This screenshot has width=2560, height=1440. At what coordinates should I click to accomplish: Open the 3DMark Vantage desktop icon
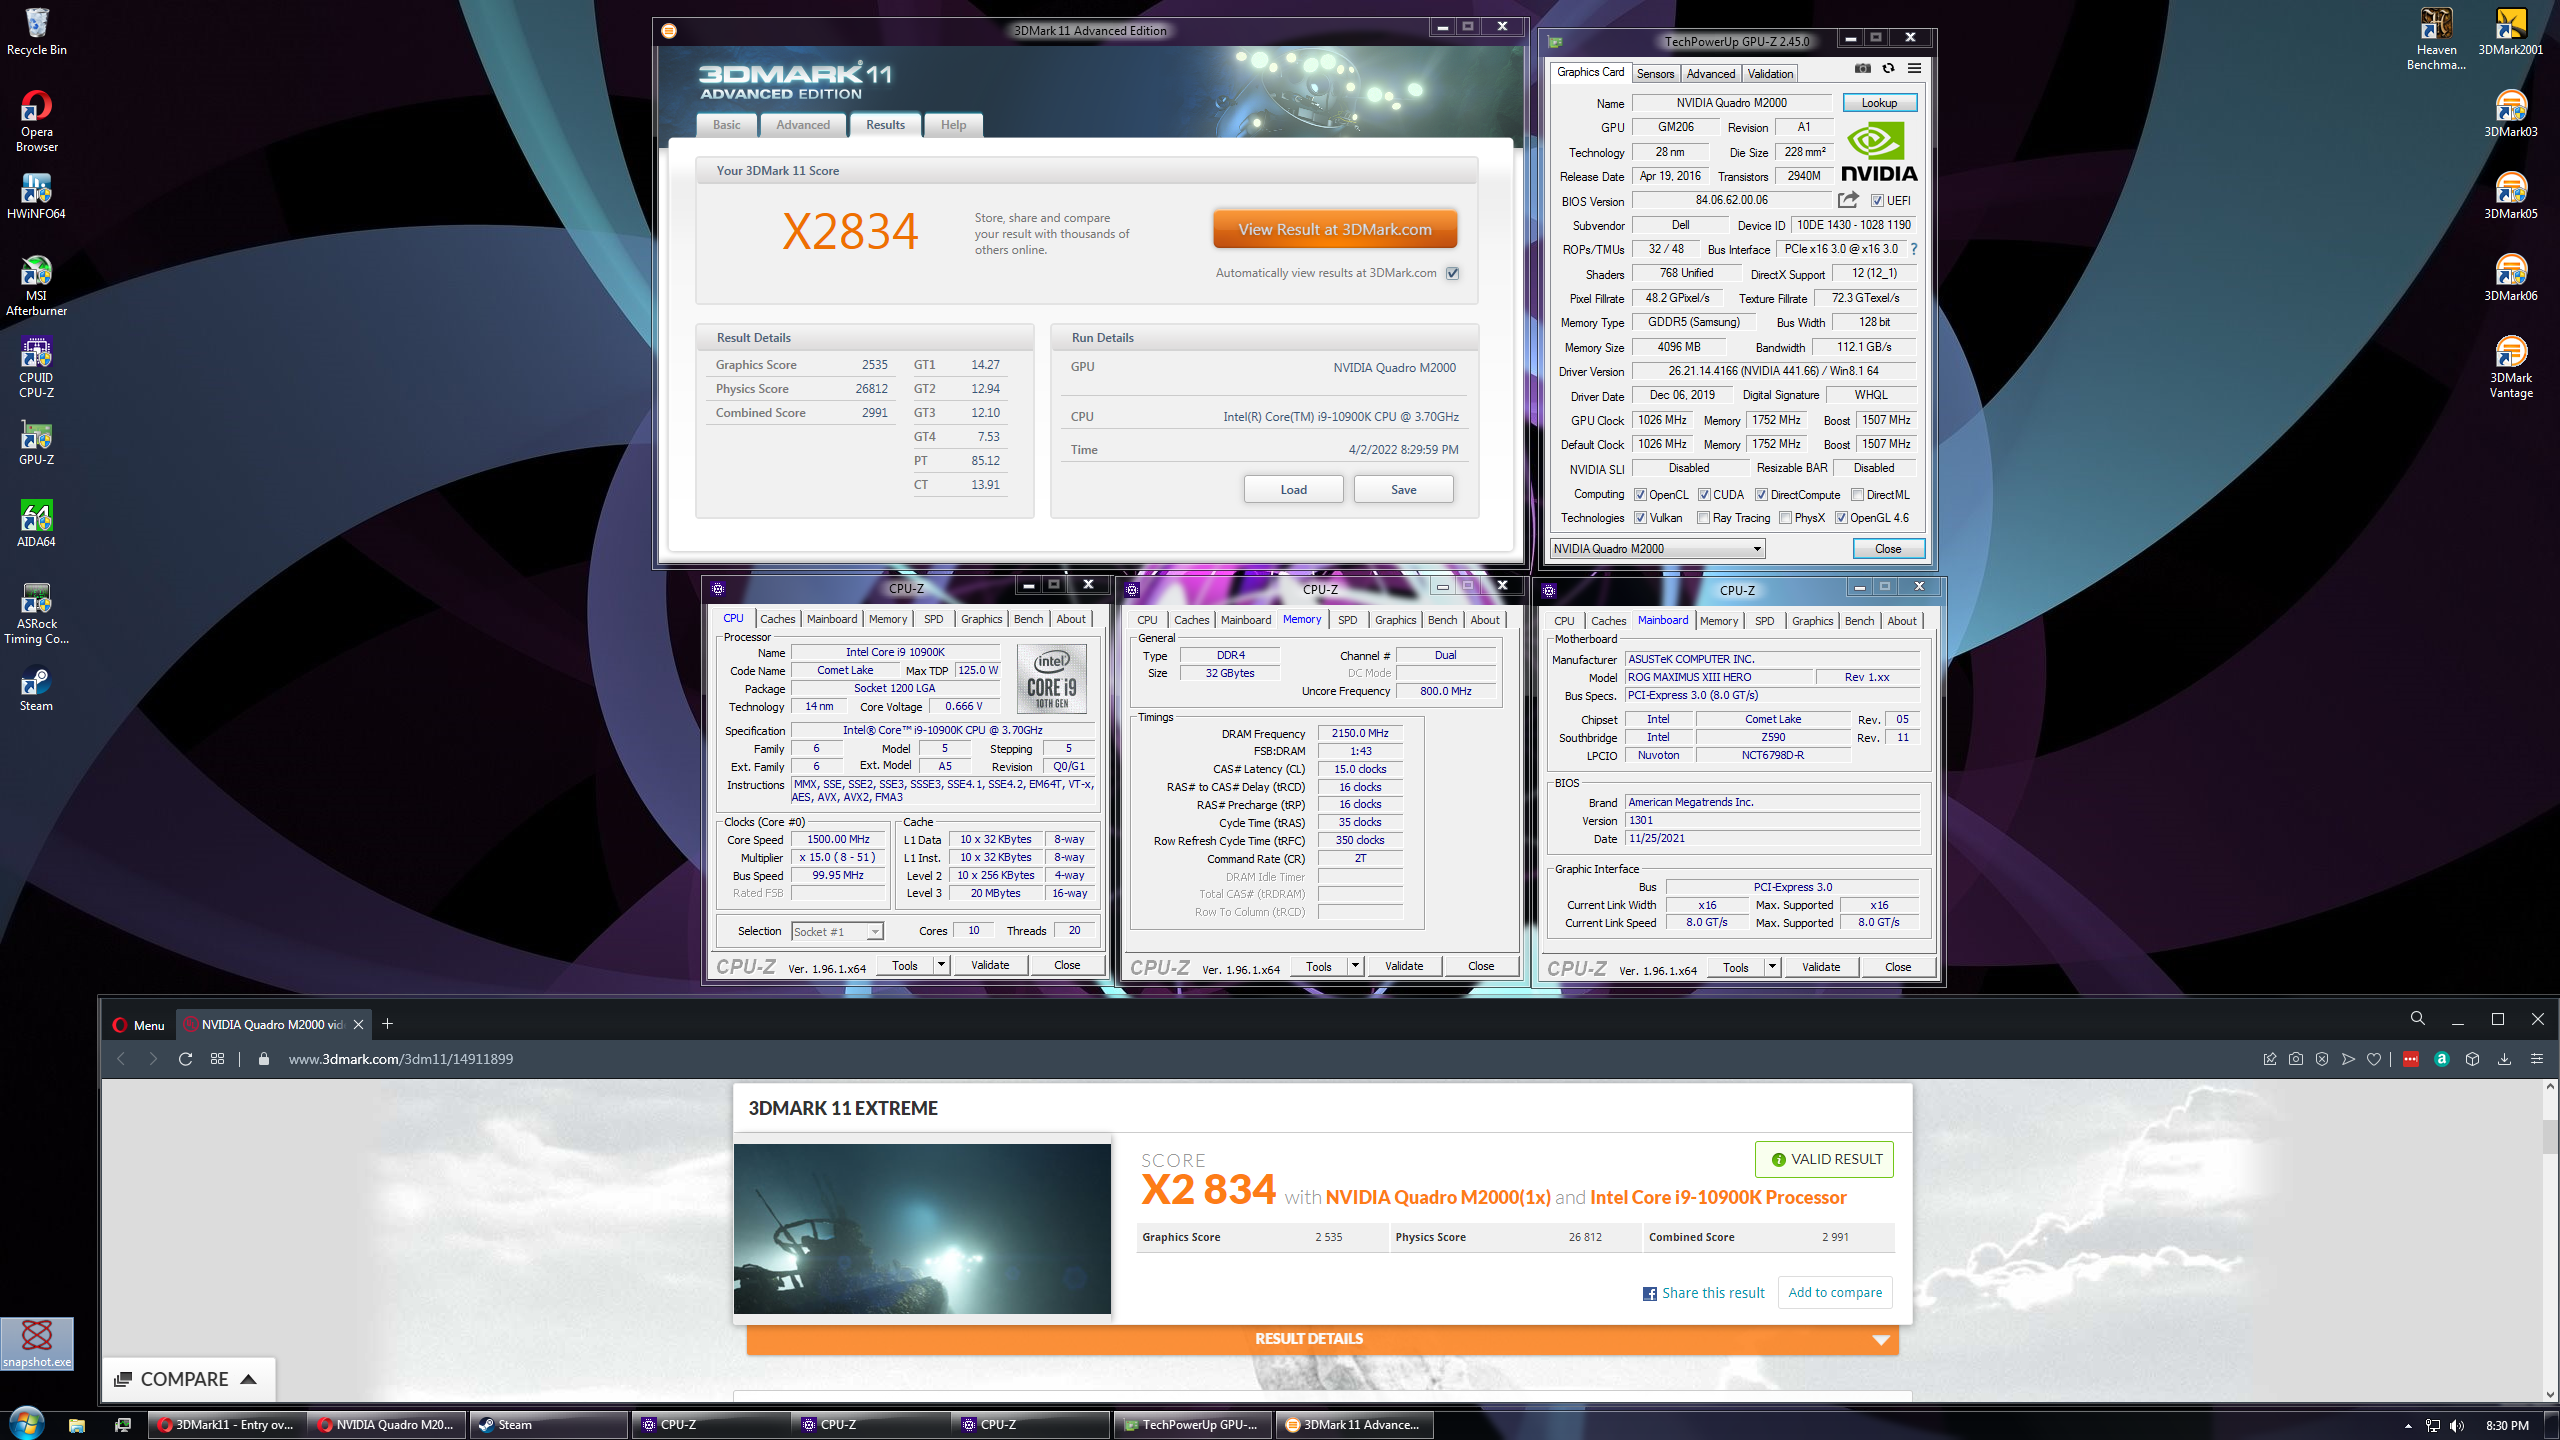click(x=2511, y=366)
